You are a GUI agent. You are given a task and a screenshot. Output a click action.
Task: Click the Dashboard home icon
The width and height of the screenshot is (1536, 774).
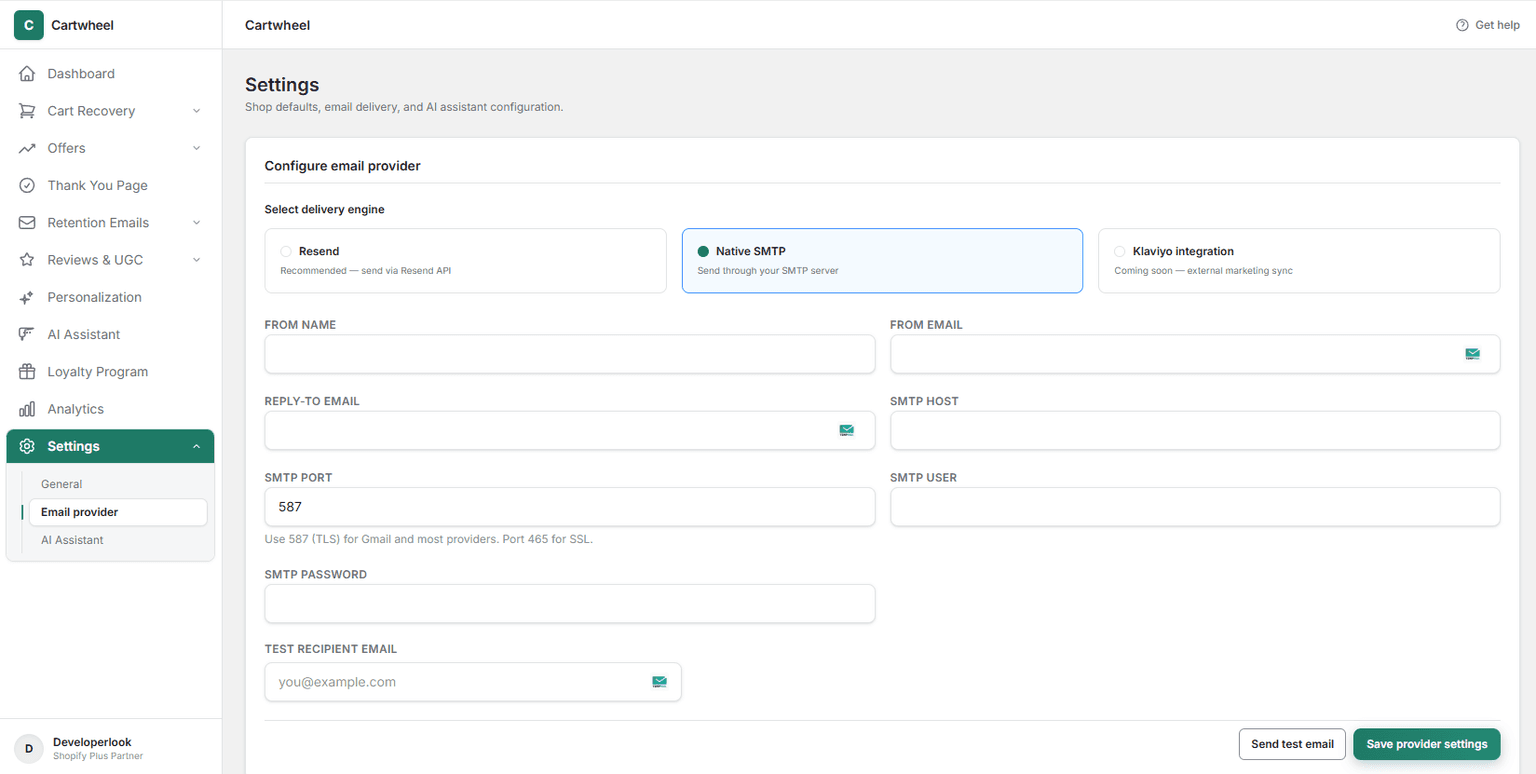point(27,74)
